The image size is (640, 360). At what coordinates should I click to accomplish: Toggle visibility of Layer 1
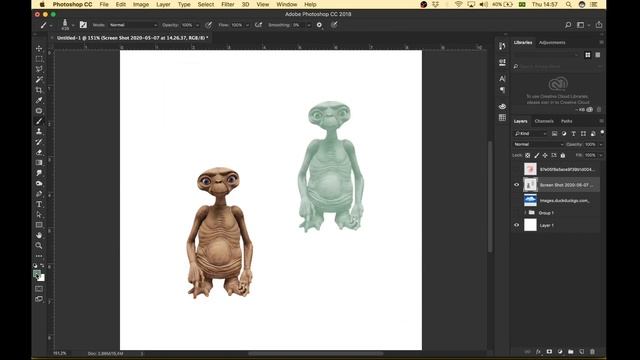point(516,225)
